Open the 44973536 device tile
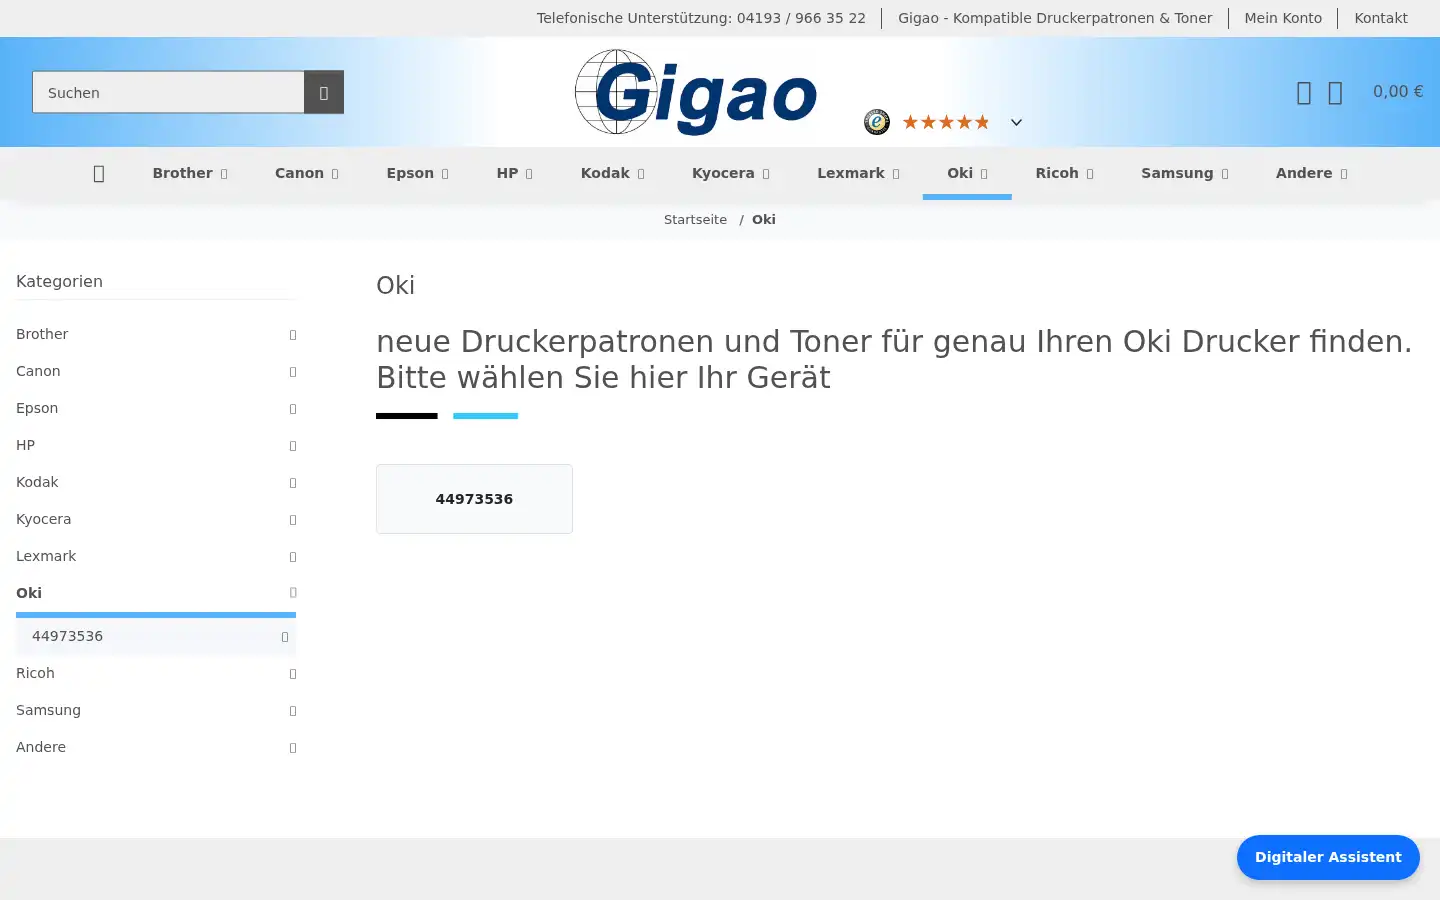Viewport: 1440px width, 900px height. point(474,499)
